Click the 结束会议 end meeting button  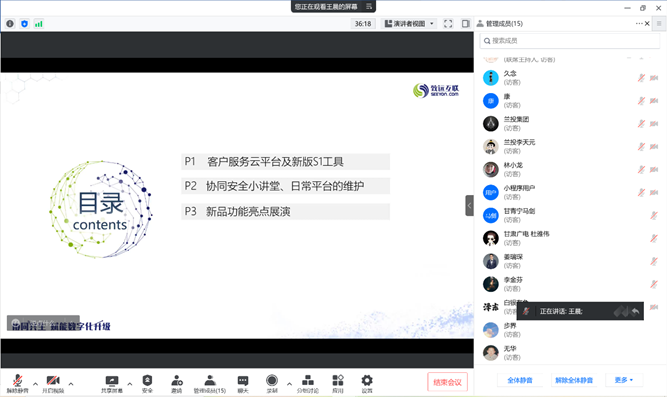(447, 382)
